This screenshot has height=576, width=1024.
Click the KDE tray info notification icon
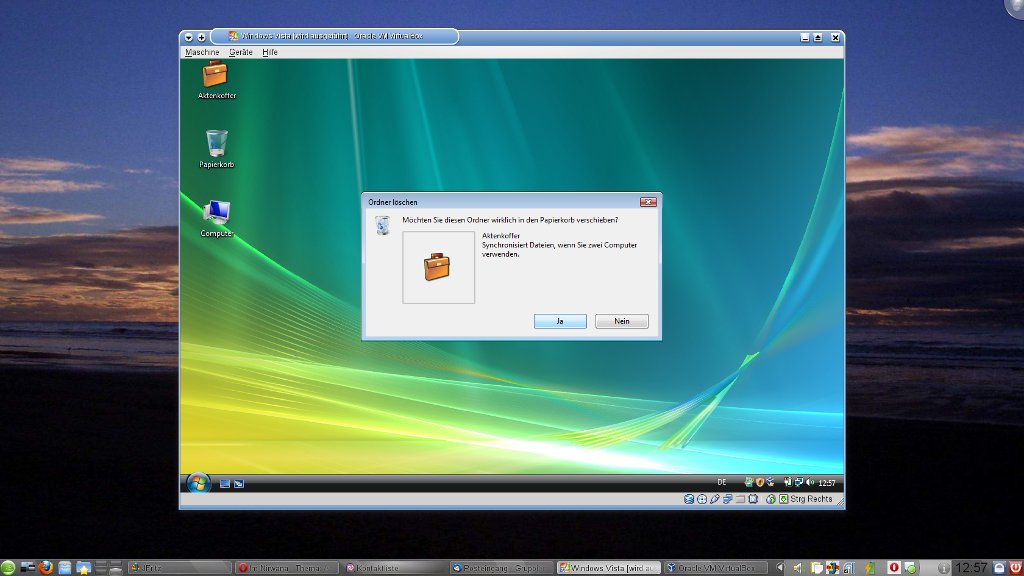click(944, 568)
